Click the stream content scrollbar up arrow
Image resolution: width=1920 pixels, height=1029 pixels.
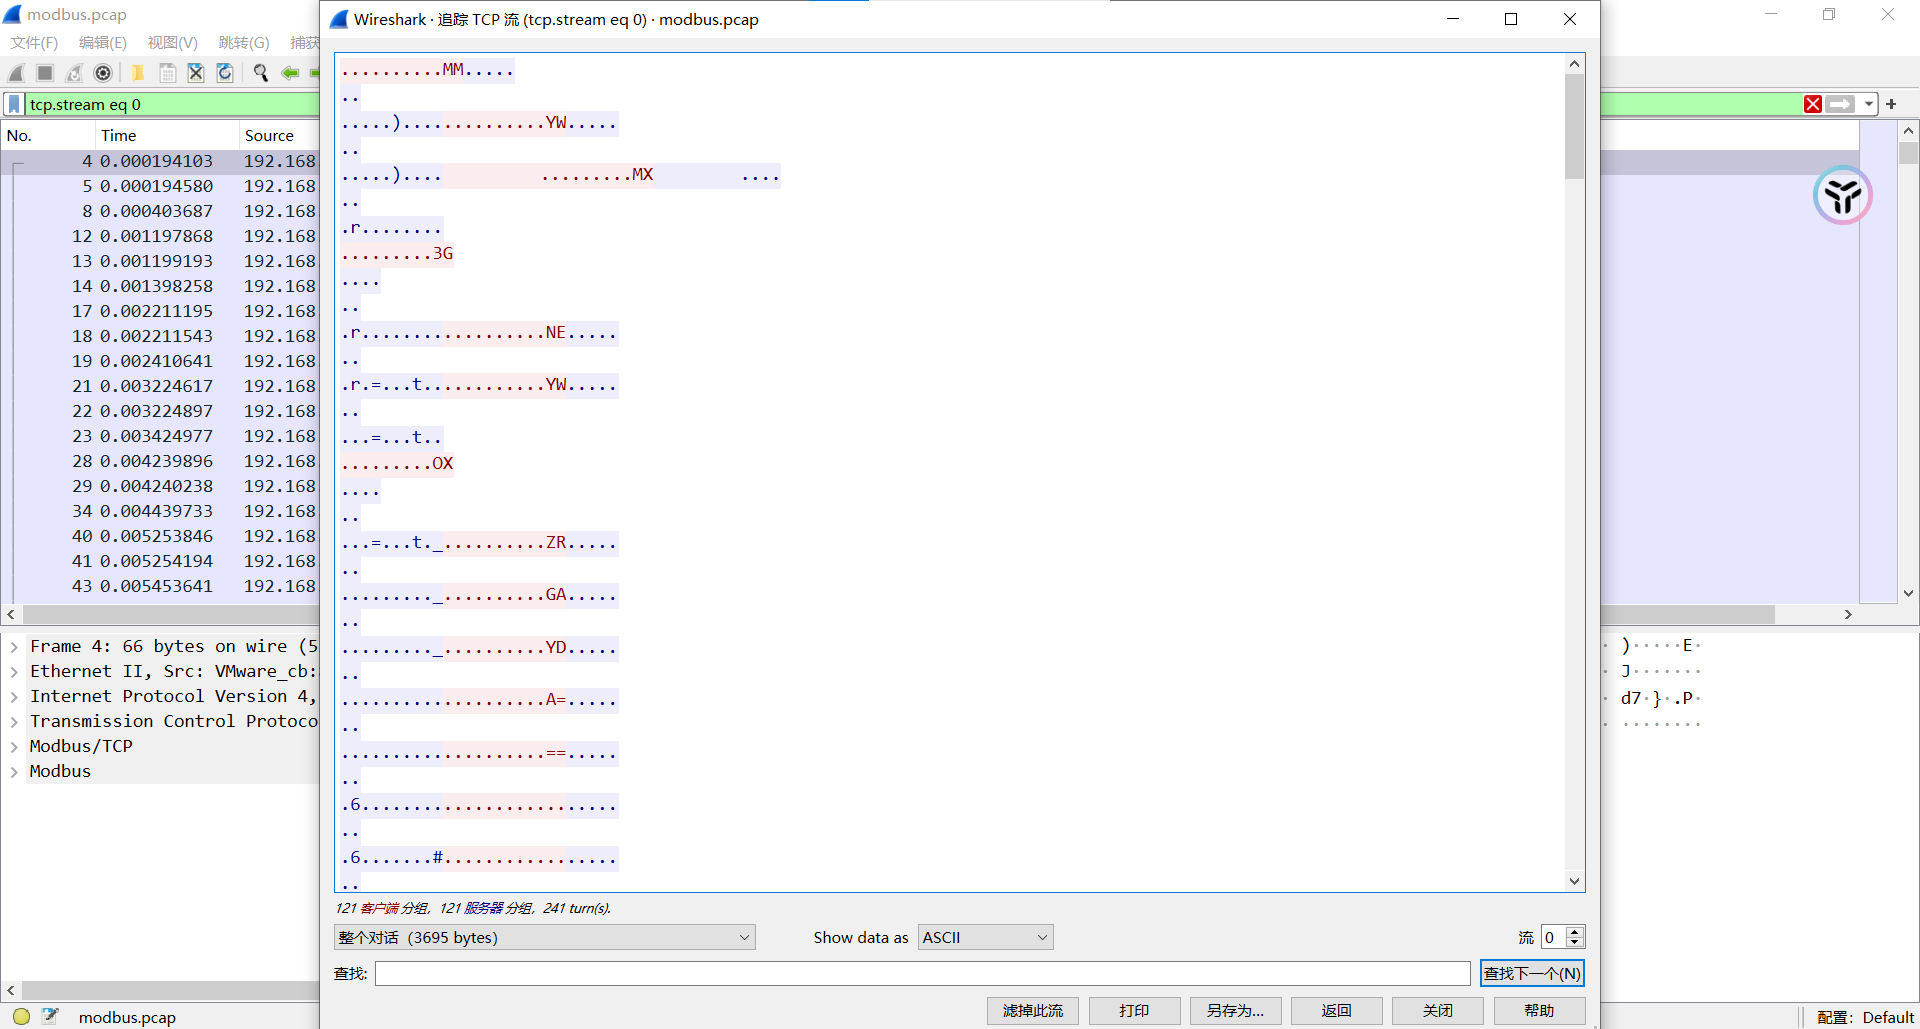pyautogui.click(x=1575, y=64)
